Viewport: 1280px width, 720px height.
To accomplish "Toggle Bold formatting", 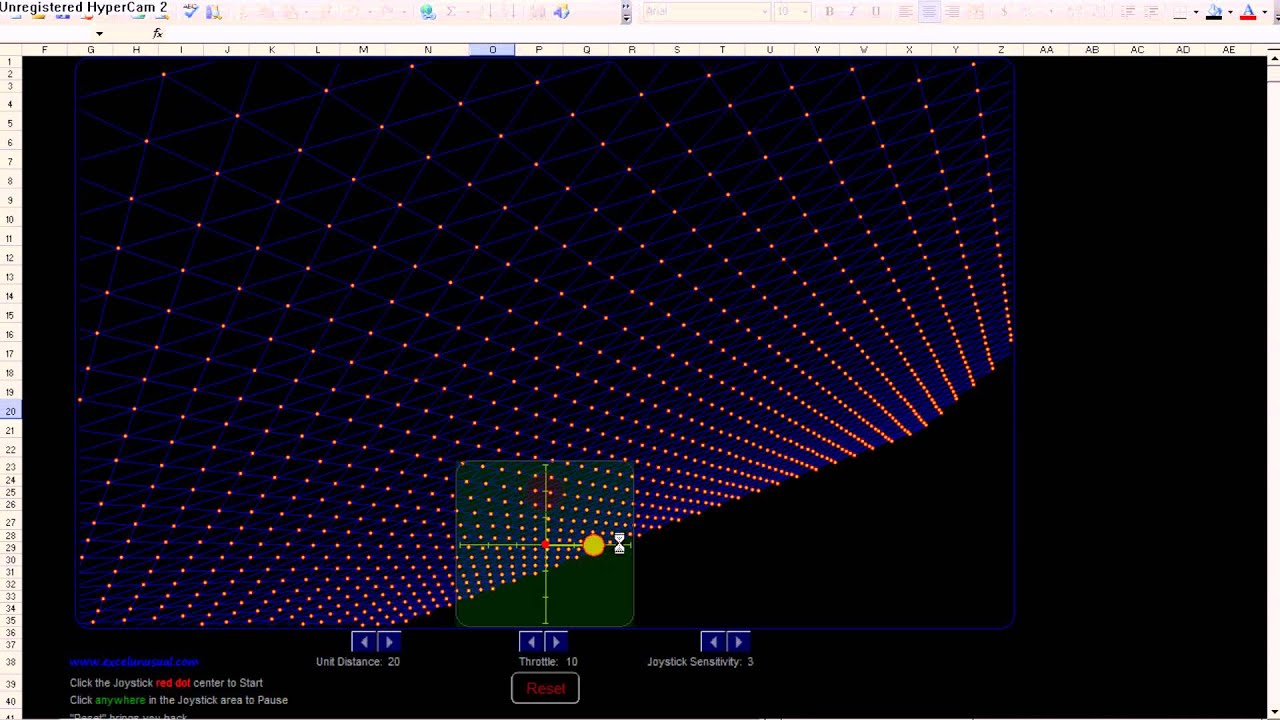I will click(829, 12).
